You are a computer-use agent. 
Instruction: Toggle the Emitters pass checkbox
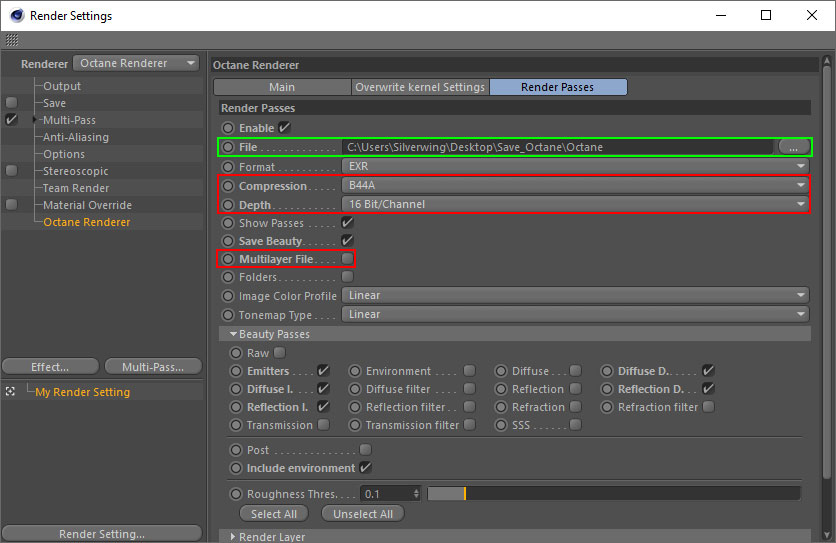pos(323,370)
